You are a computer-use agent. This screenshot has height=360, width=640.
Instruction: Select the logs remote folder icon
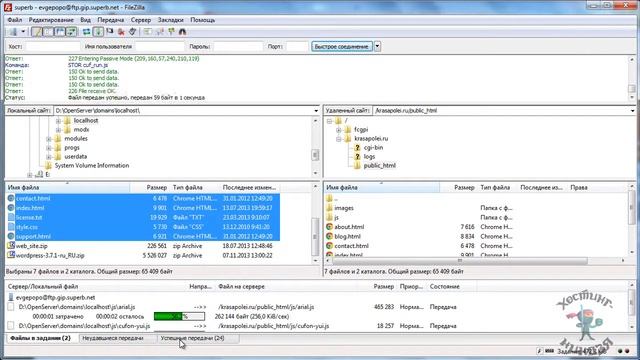click(x=357, y=156)
